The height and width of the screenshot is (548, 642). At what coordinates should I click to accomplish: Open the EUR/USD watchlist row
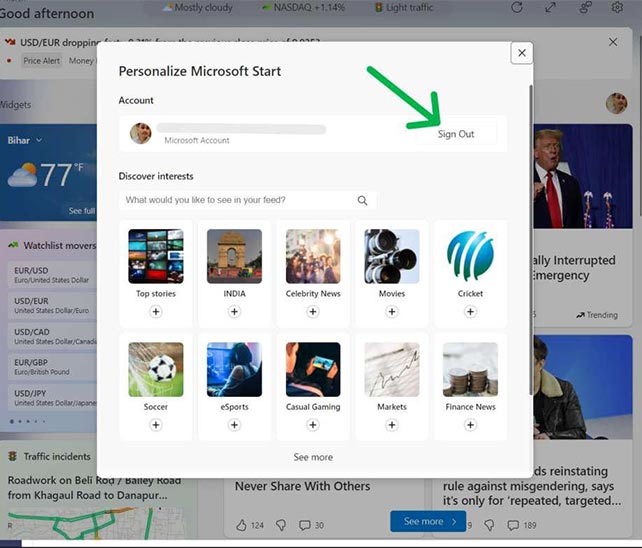coord(52,275)
